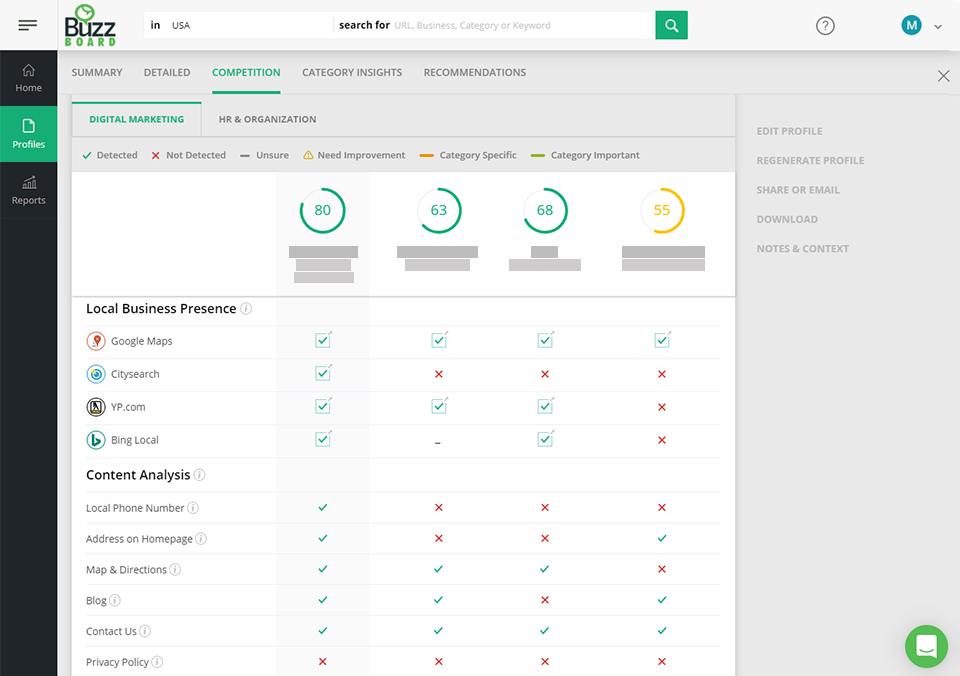
Task: Open the chat support bubble
Action: pos(926,646)
